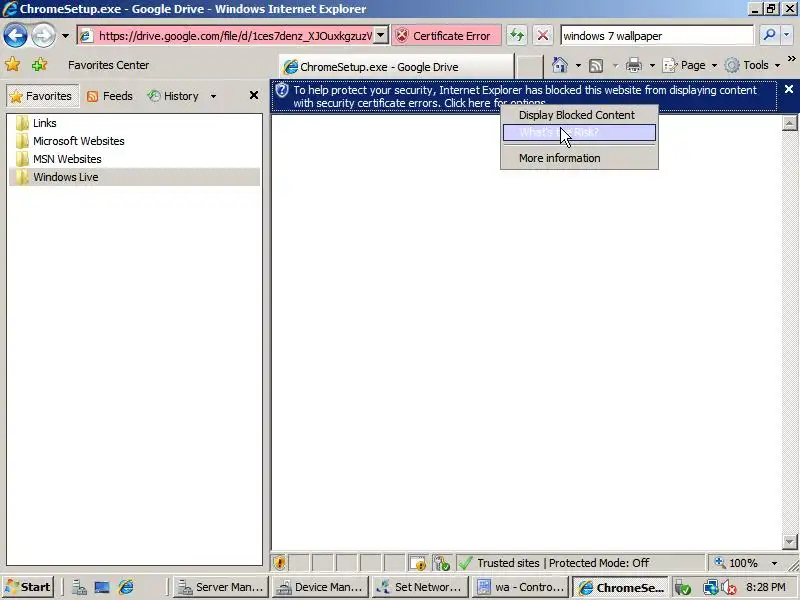This screenshot has width=800, height=600.
Task: Open the zoom level dropdown arrow
Action: point(774,563)
